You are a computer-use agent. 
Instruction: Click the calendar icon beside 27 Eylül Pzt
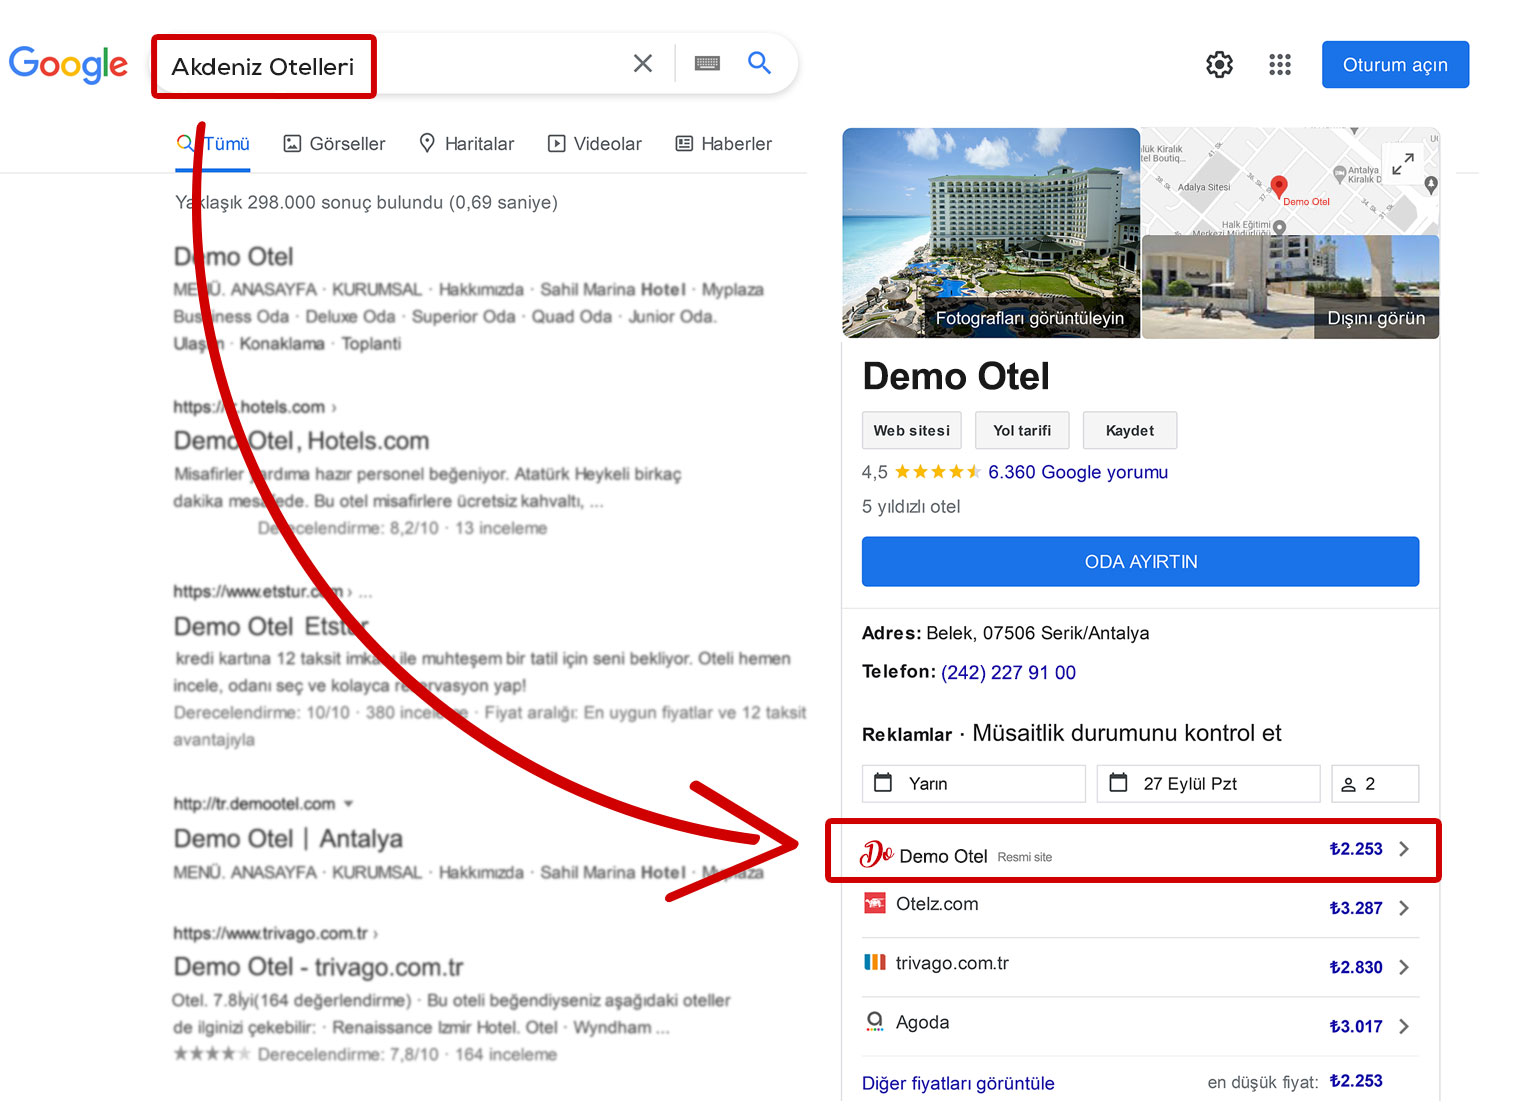pos(1118,783)
